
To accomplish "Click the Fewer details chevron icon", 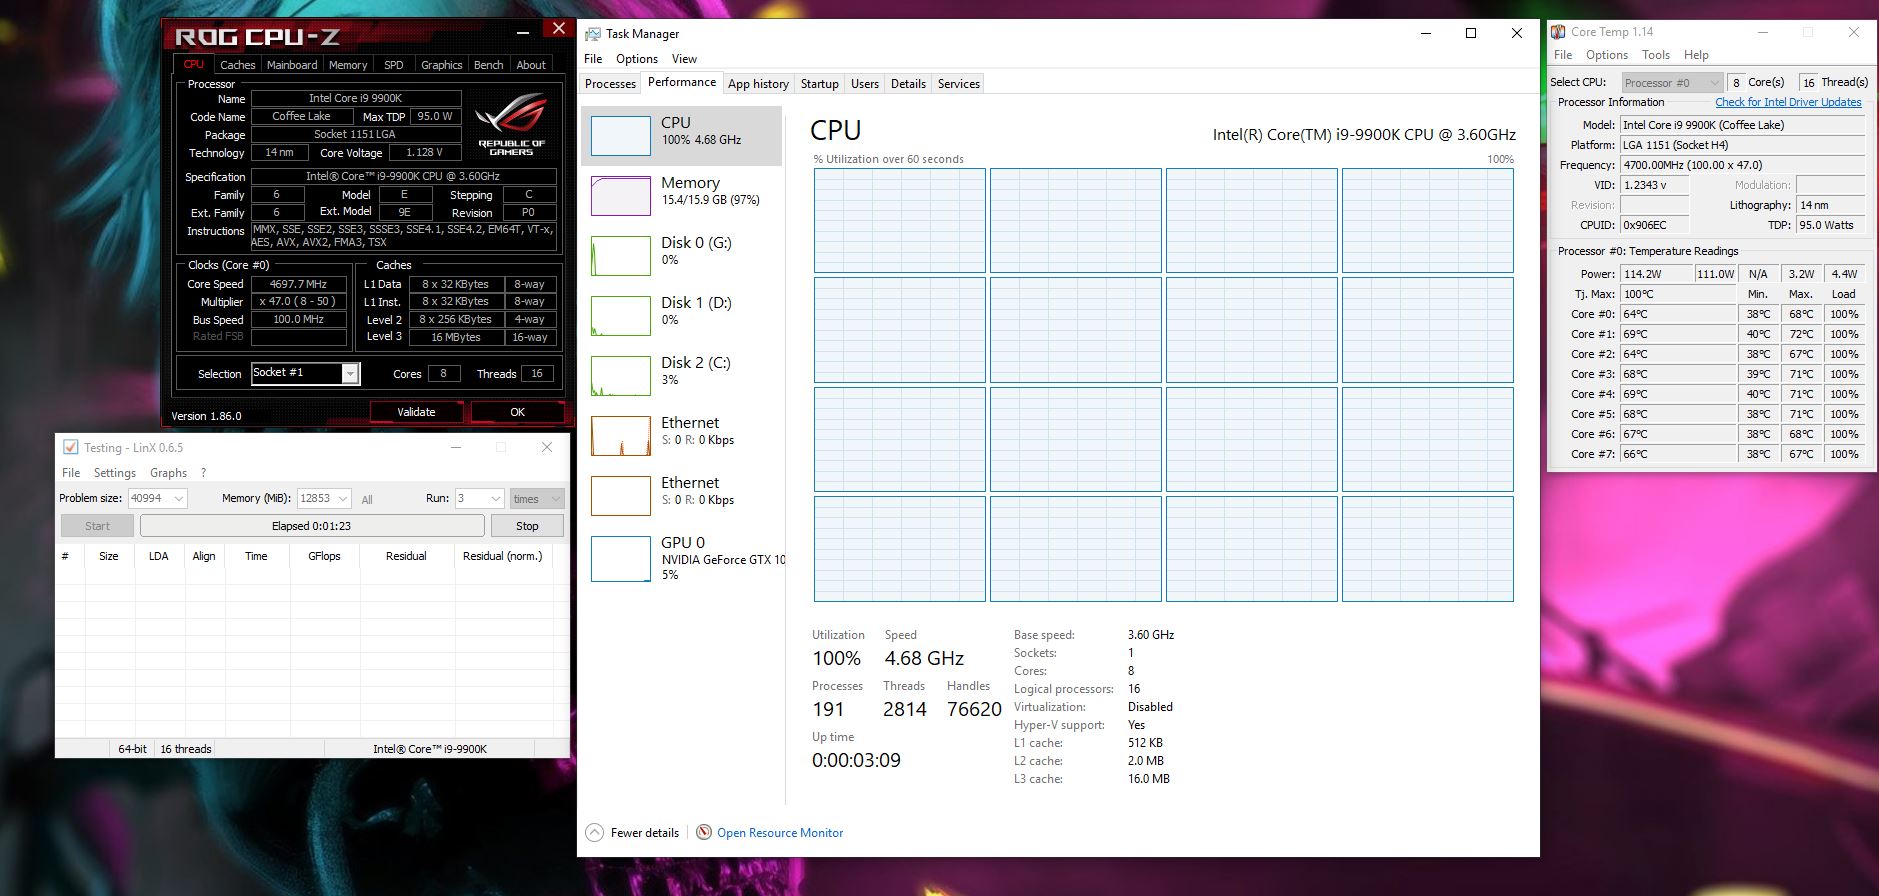I will [x=594, y=832].
